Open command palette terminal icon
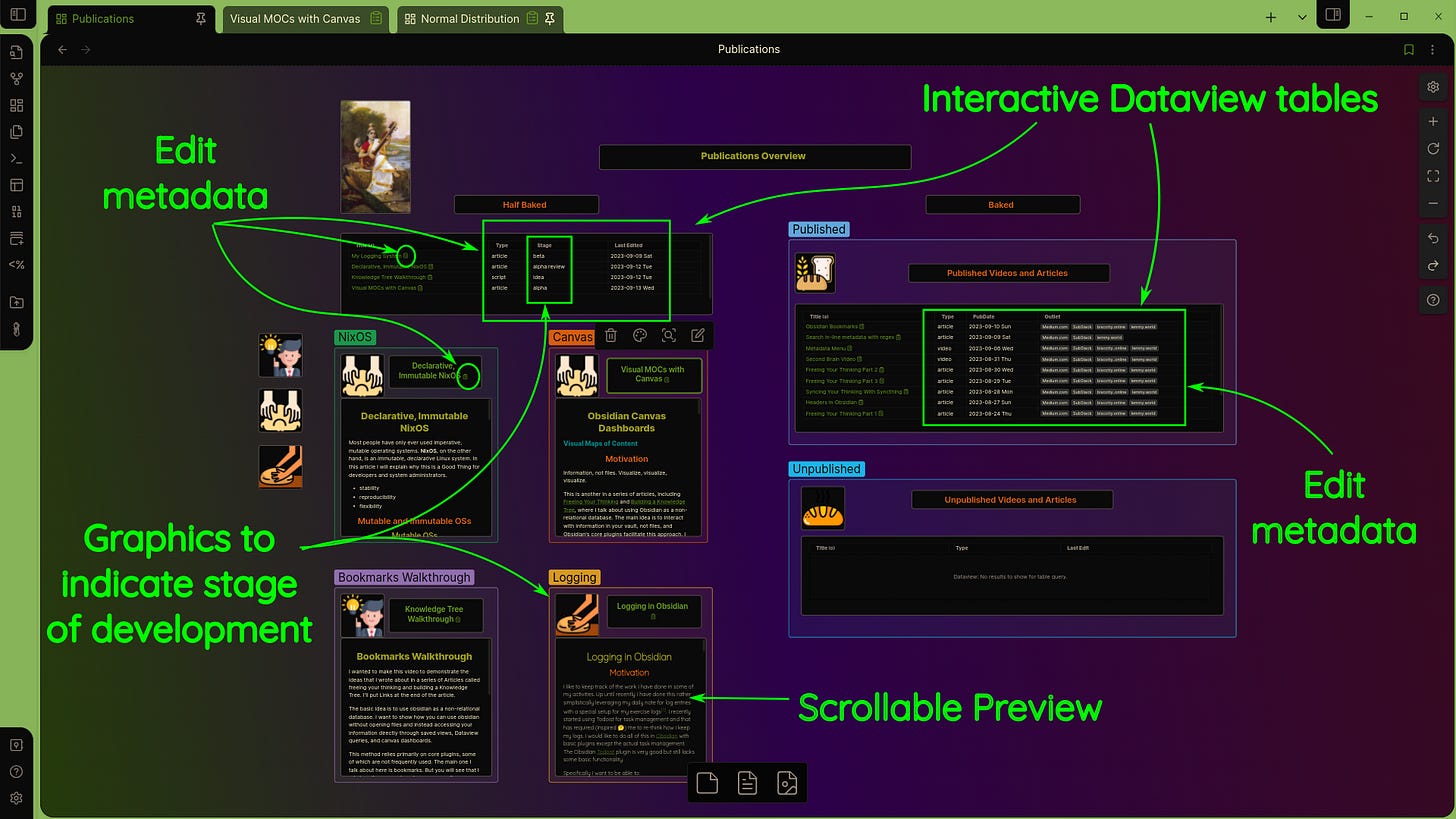The image size is (1456, 819). pyautogui.click(x=16, y=159)
